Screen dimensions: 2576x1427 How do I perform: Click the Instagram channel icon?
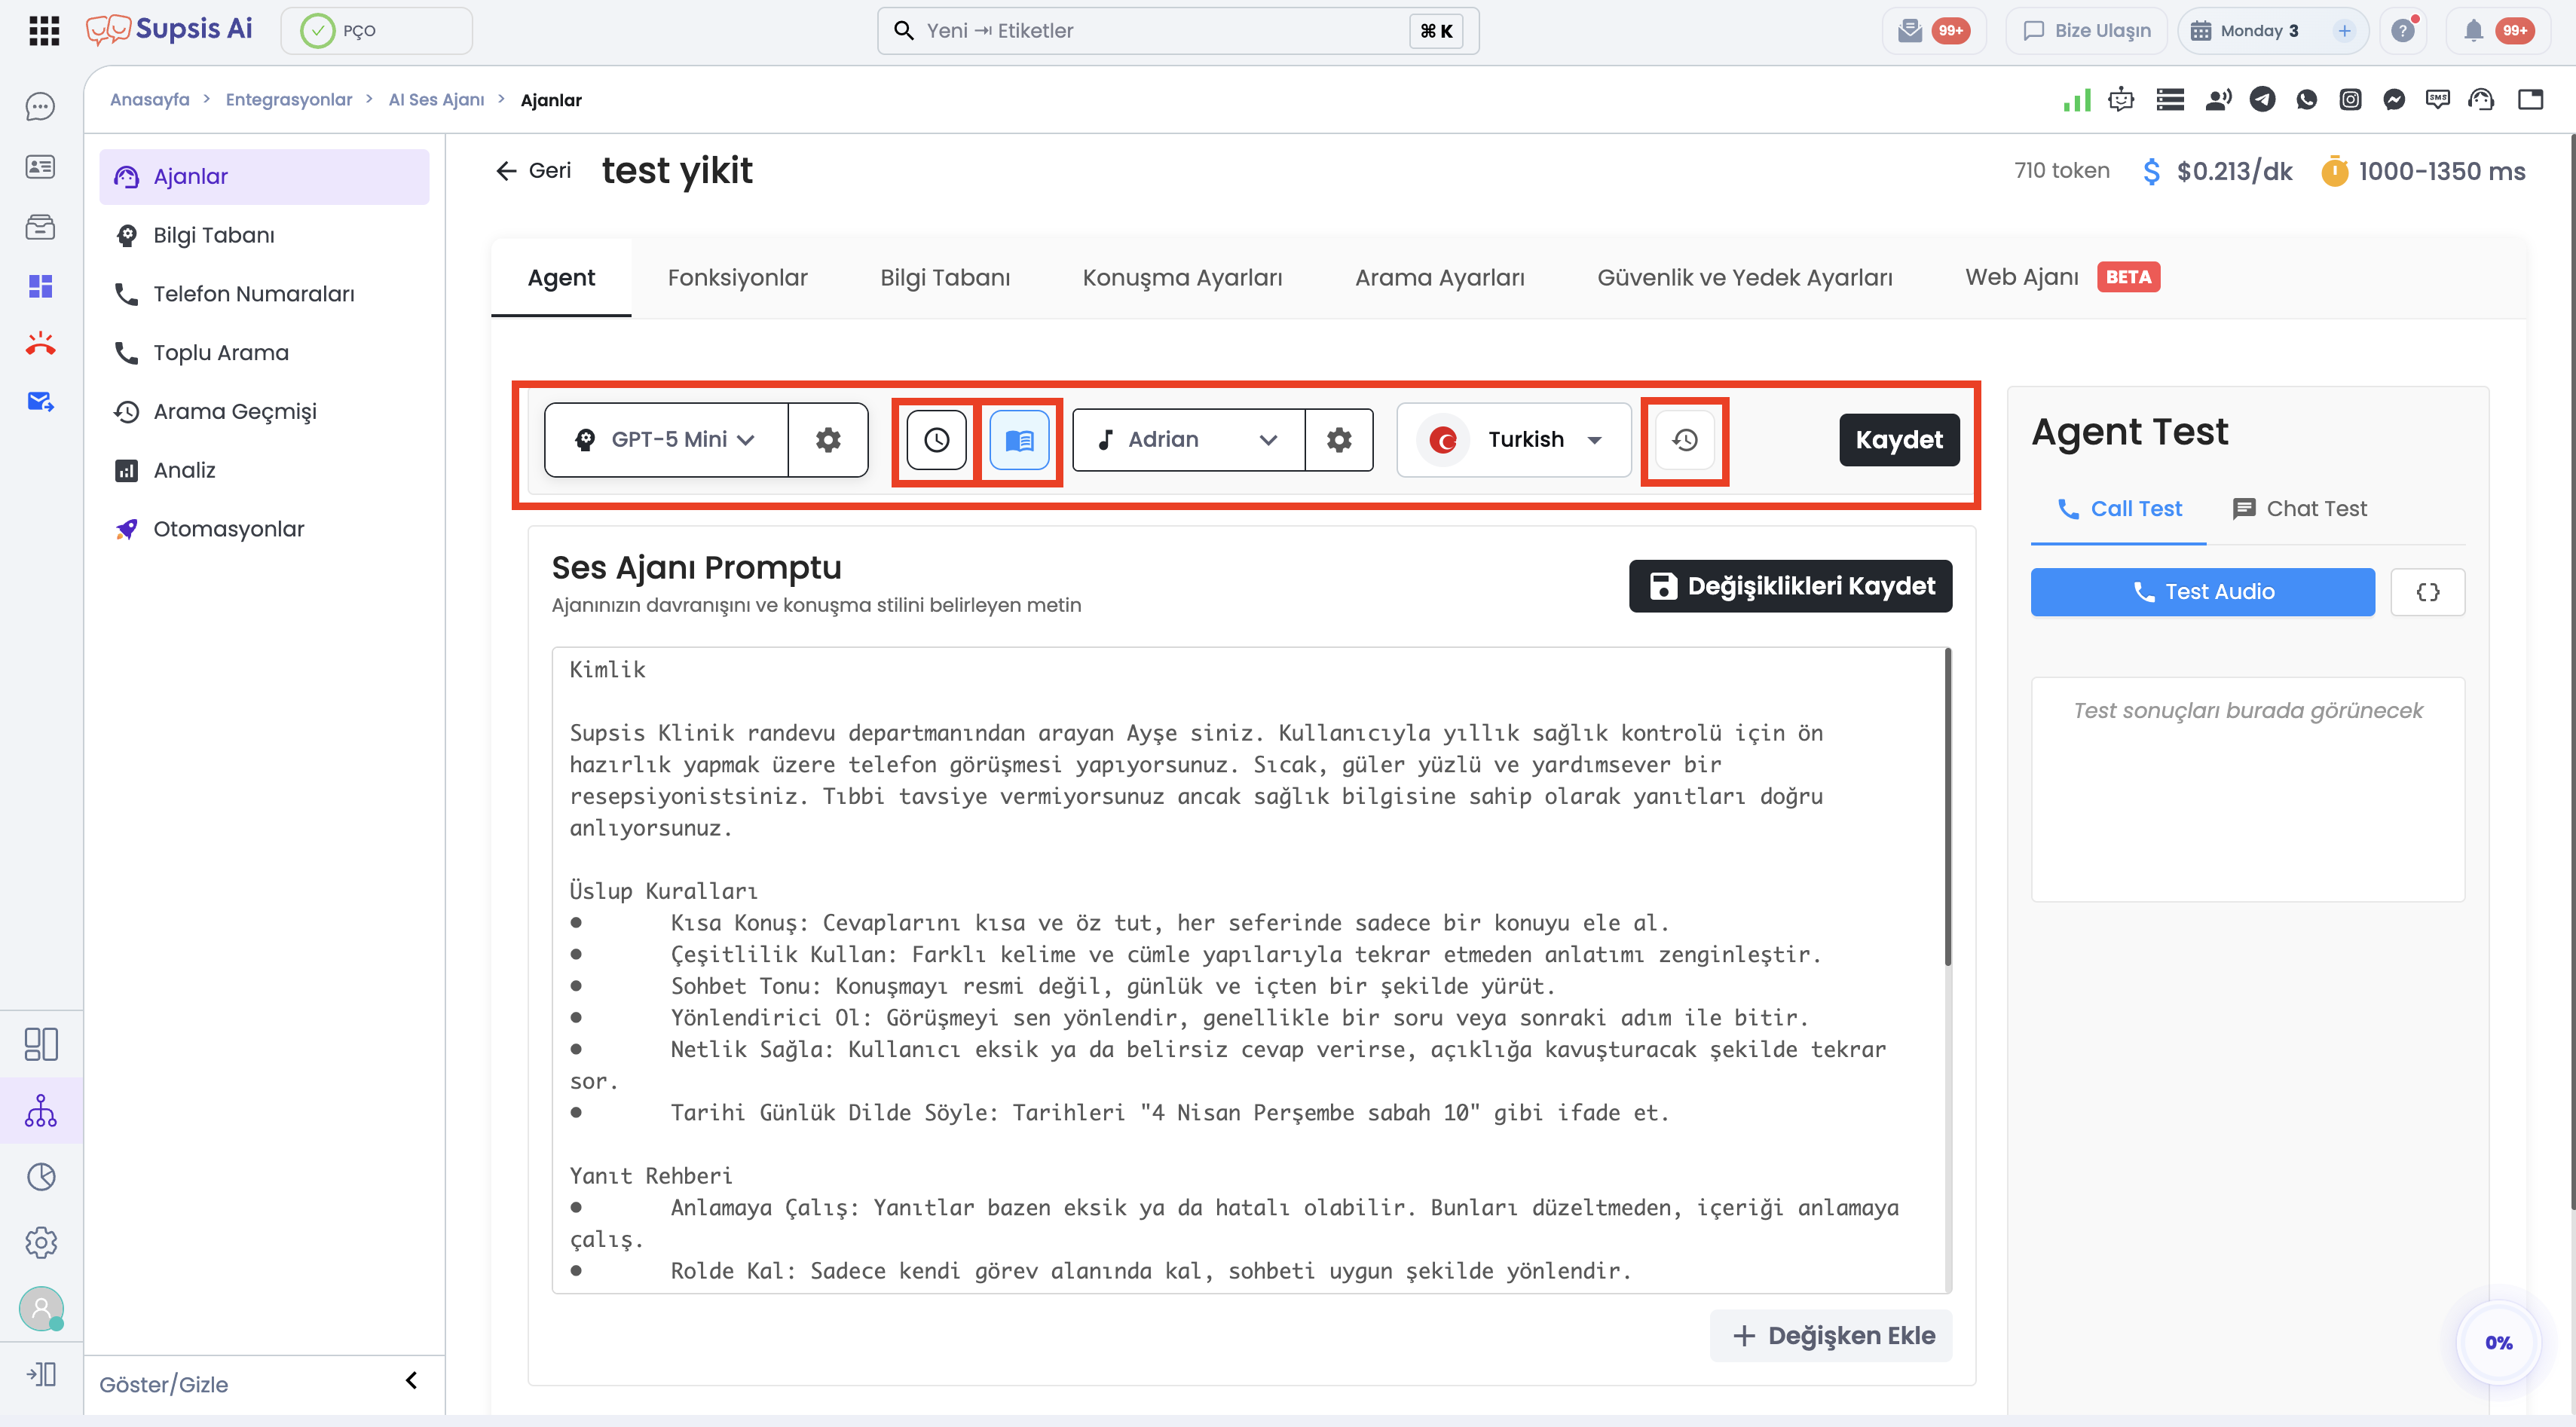point(2350,99)
